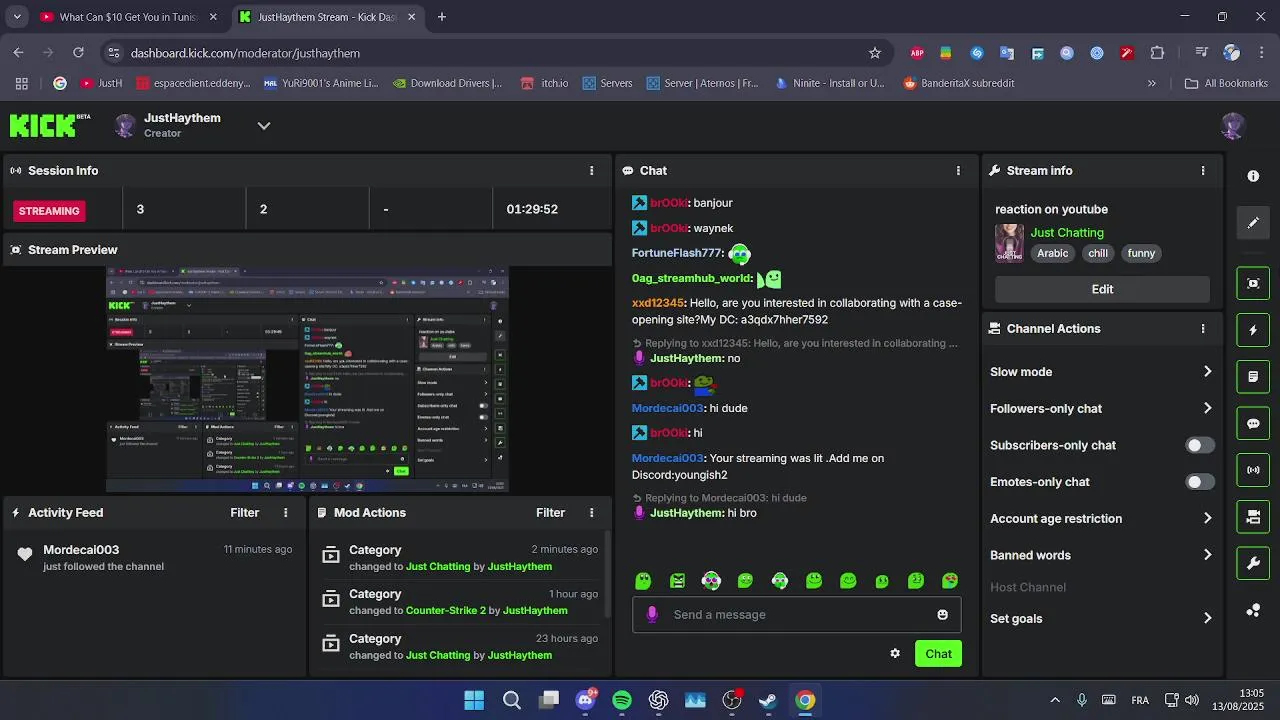Expand the JustHaythem channel switcher chevron
1280x720 pixels.
point(264,126)
